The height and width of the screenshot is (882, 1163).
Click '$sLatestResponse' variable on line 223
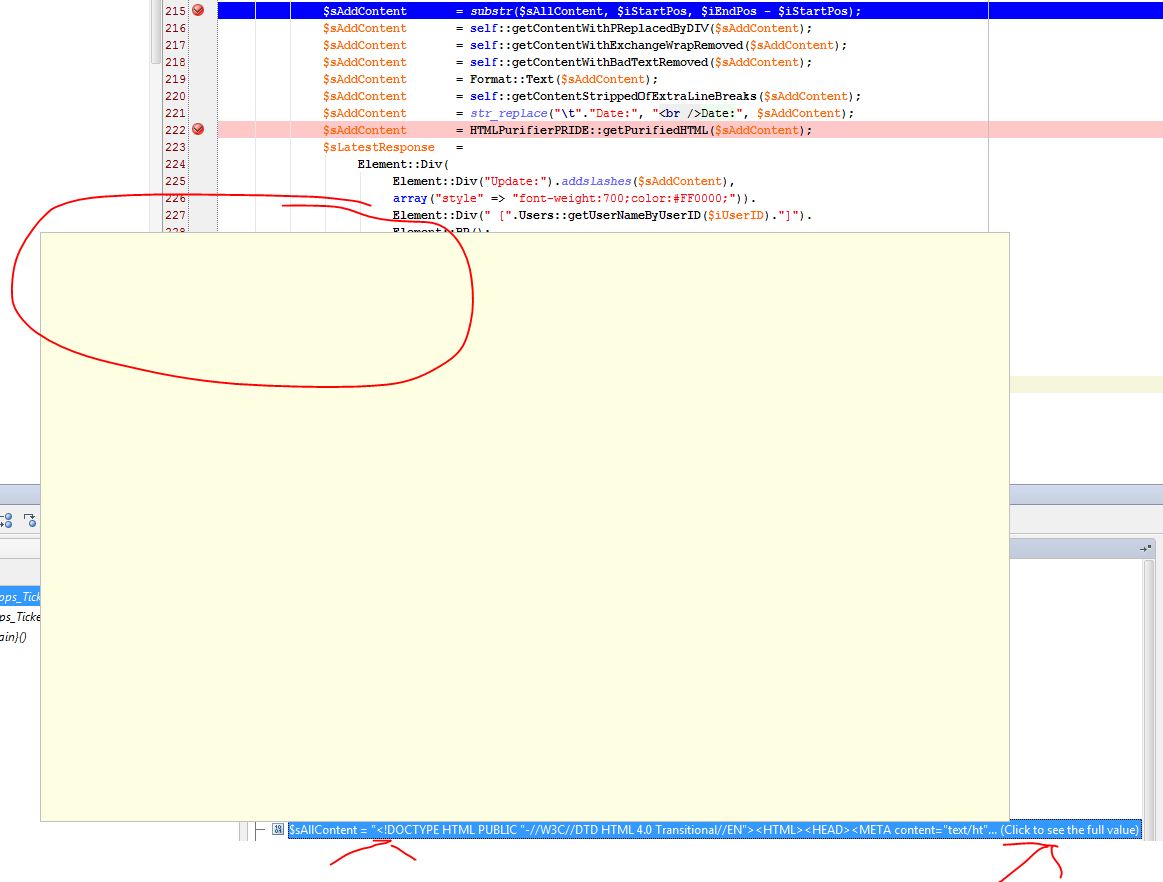(378, 147)
